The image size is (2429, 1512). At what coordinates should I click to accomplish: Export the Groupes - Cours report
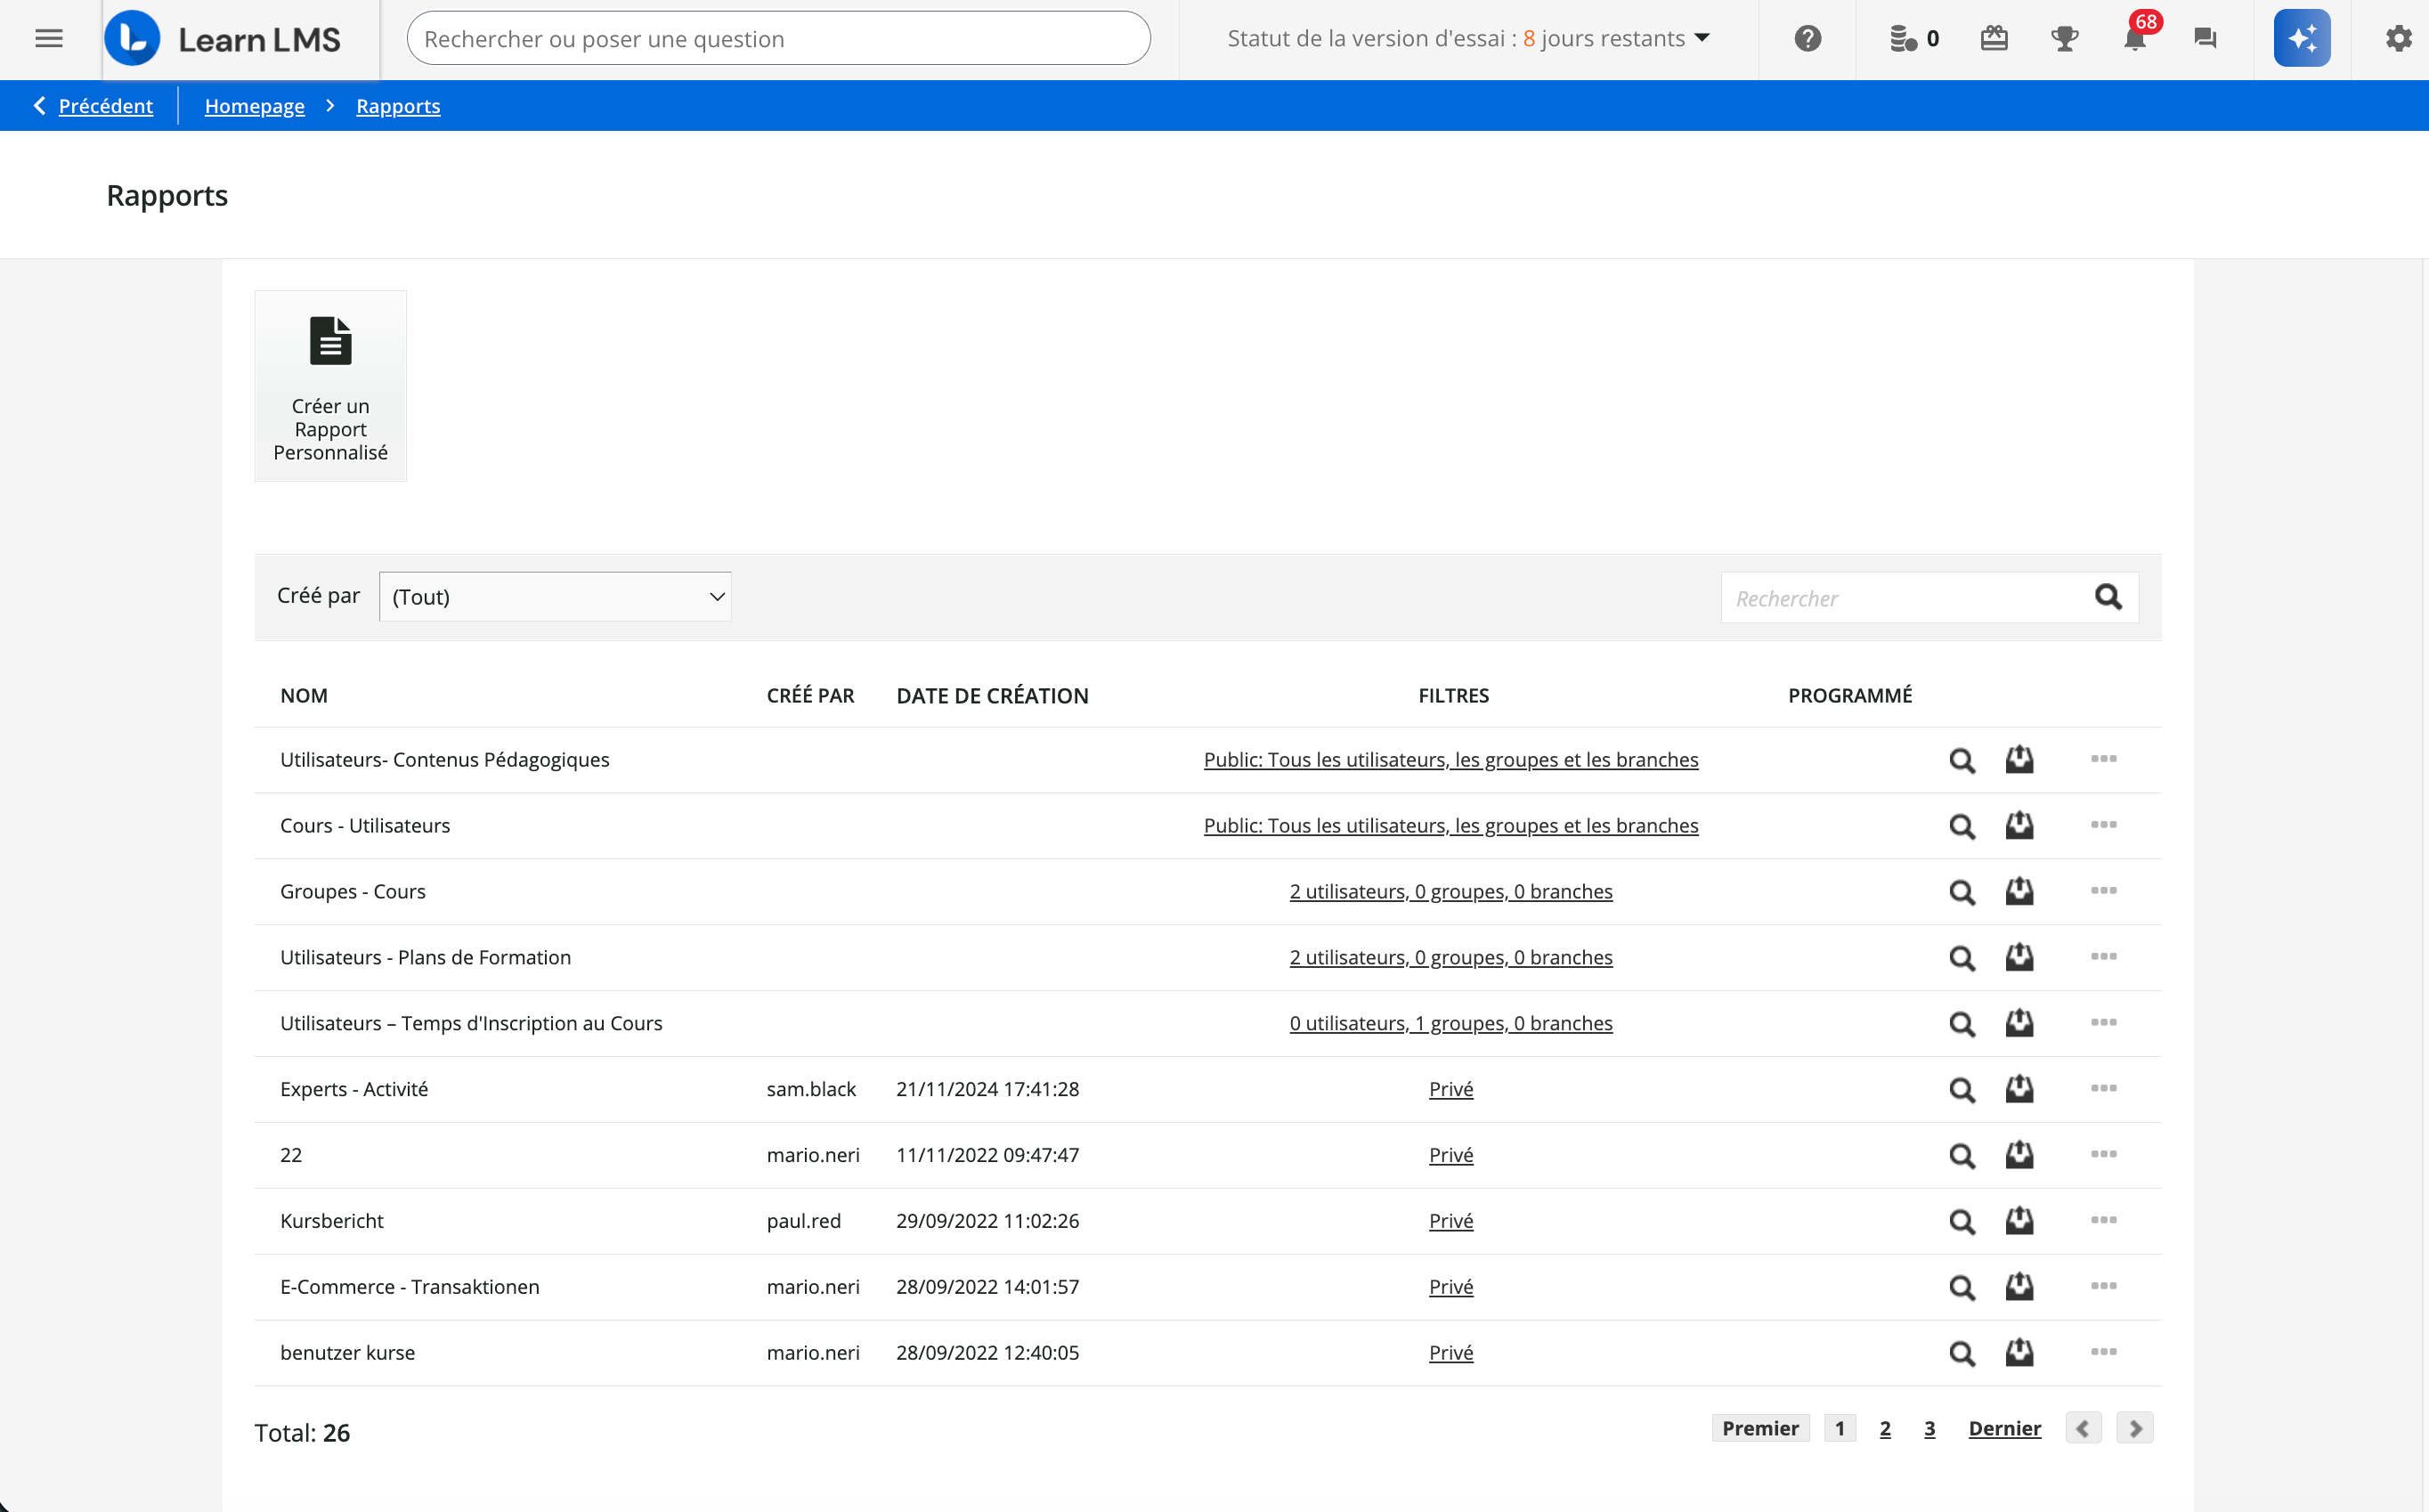click(2019, 891)
